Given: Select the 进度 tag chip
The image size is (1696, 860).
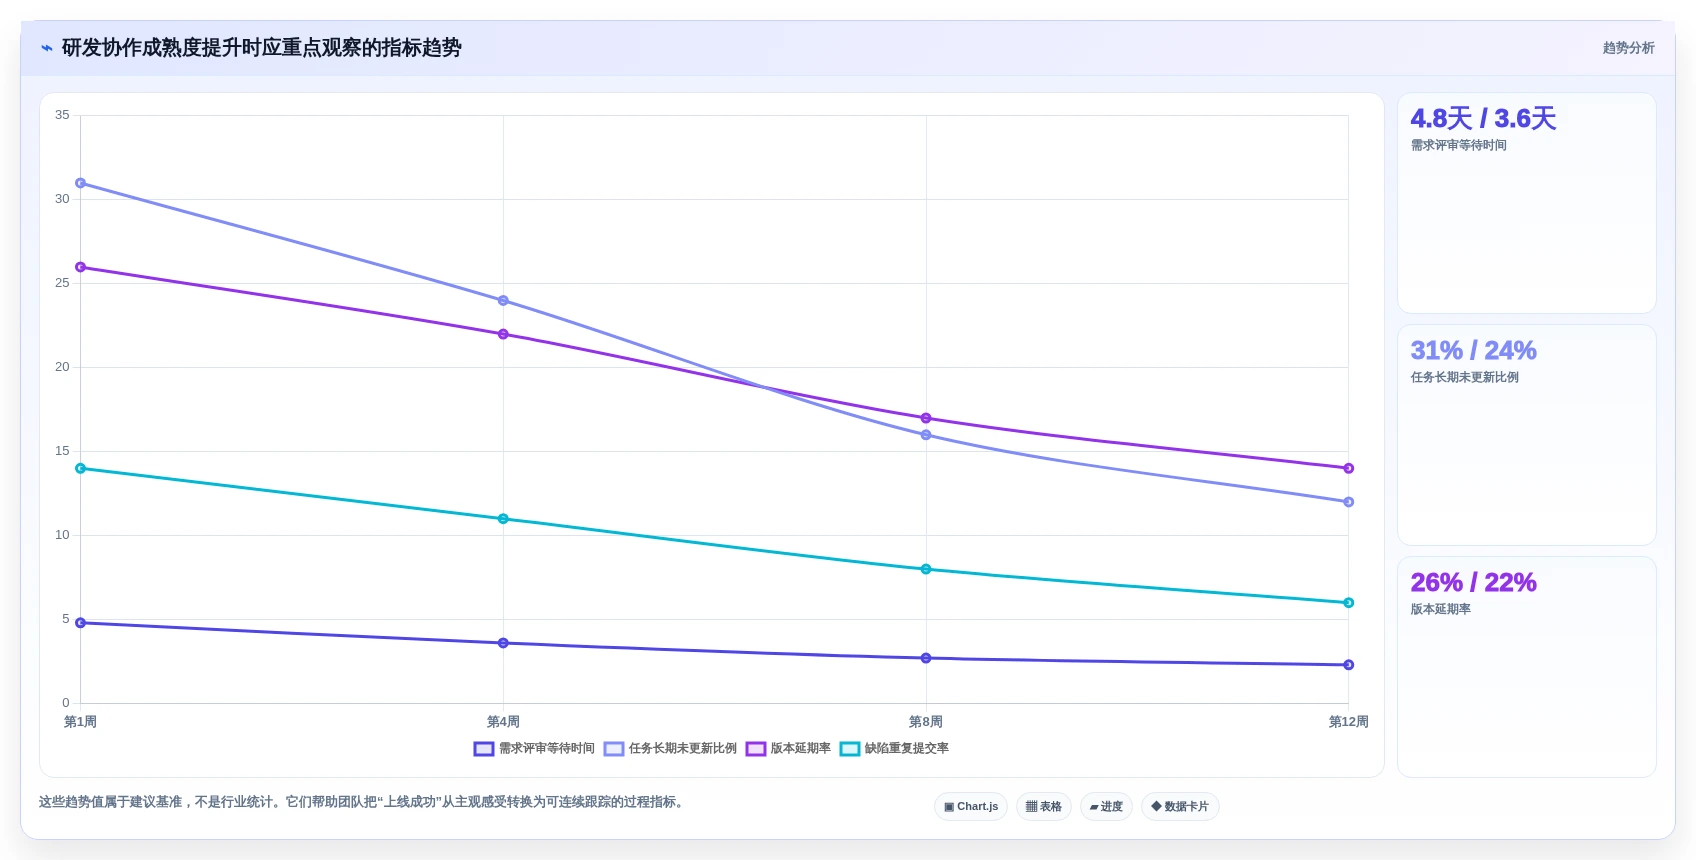Looking at the screenshot, I should point(1106,807).
